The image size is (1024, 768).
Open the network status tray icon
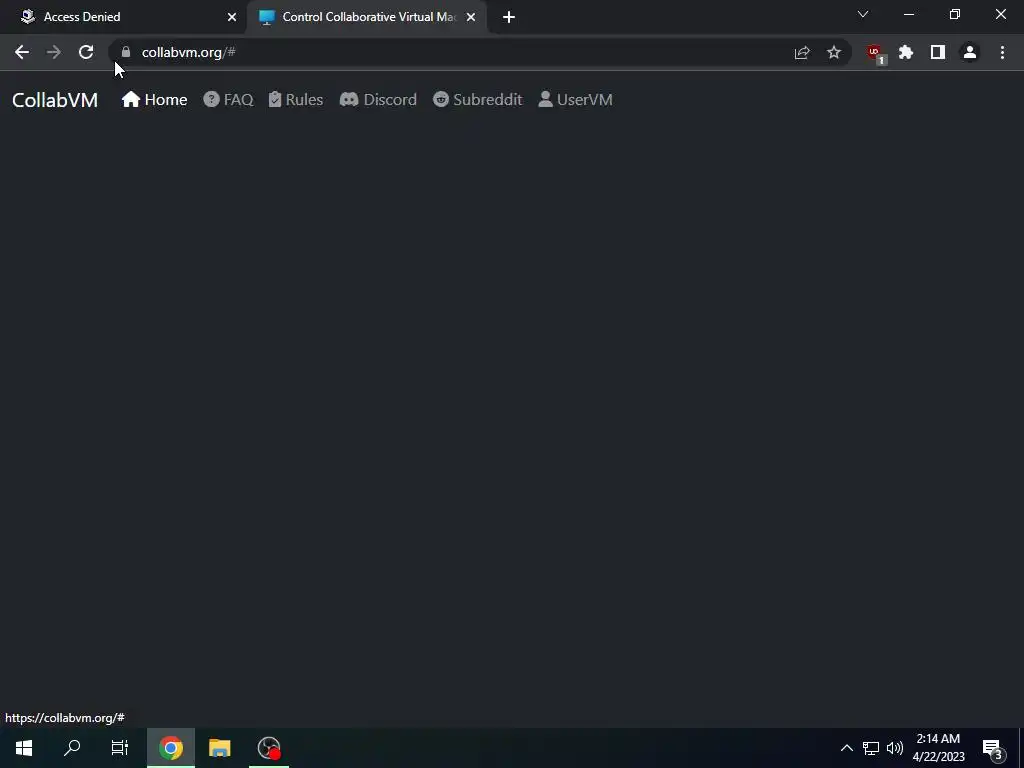point(871,748)
